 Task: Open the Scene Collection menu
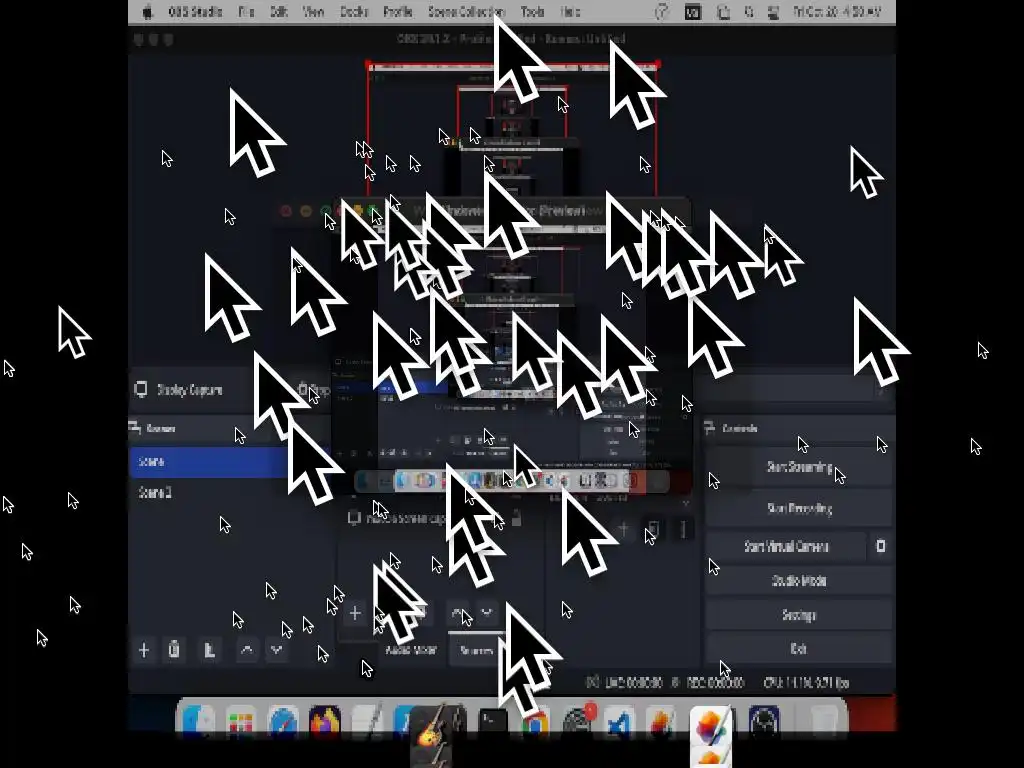pyautogui.click(x=466, y=12)
